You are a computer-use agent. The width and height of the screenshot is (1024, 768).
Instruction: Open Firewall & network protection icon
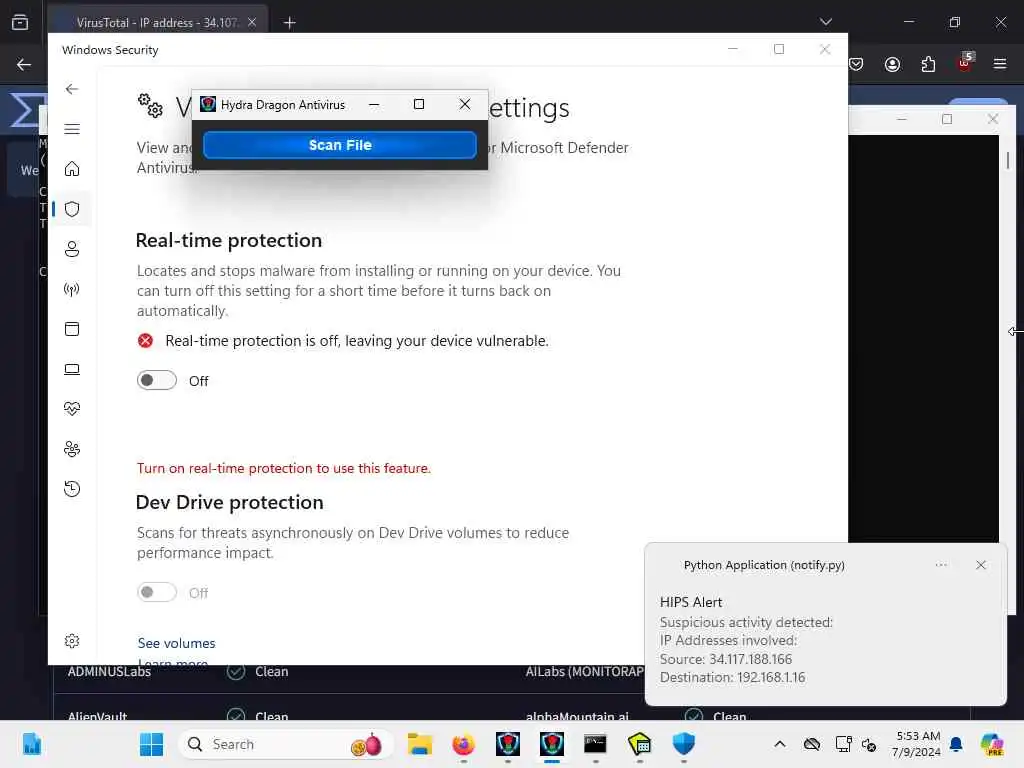(x=72, y=289)
